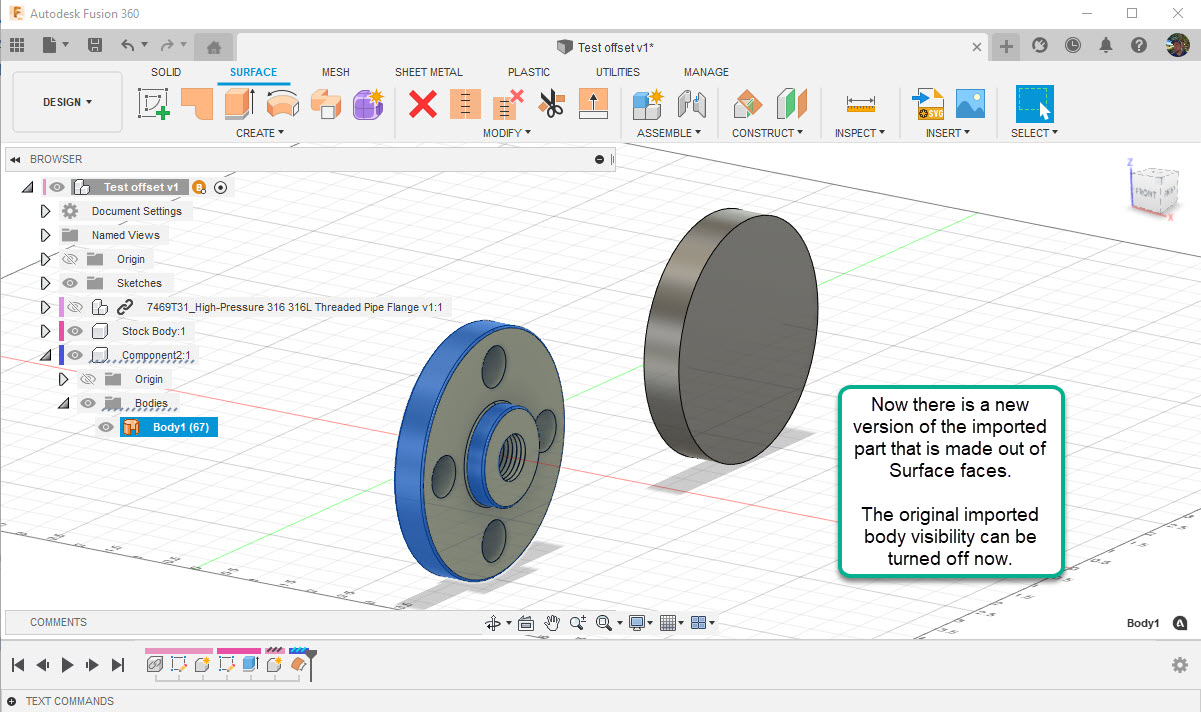1201x712 pixels.
Task: Click the Offset Plane construct icon
Action: [748, 103]
